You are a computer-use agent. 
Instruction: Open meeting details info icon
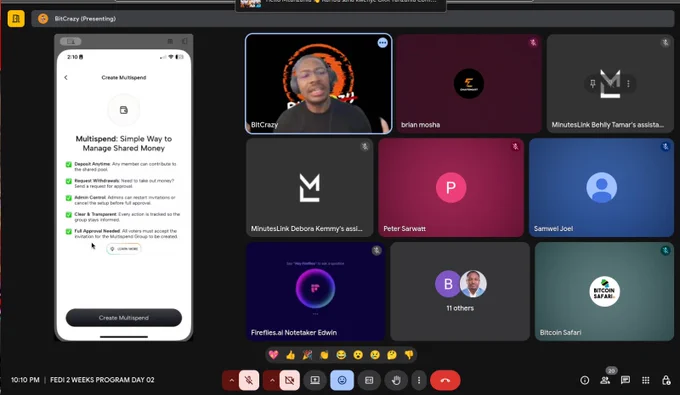[585, 380]
